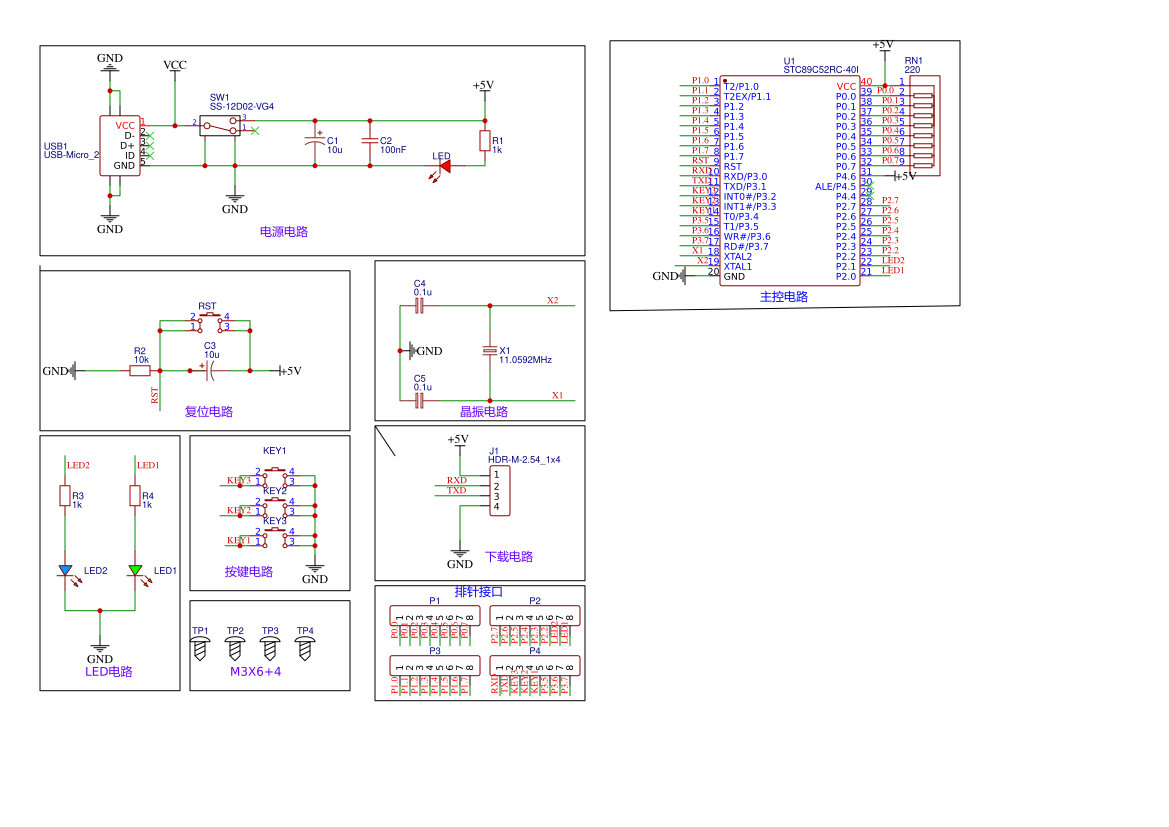Select the green LED1 diode symbol
Screen dimensions: 1169x827
135,570
